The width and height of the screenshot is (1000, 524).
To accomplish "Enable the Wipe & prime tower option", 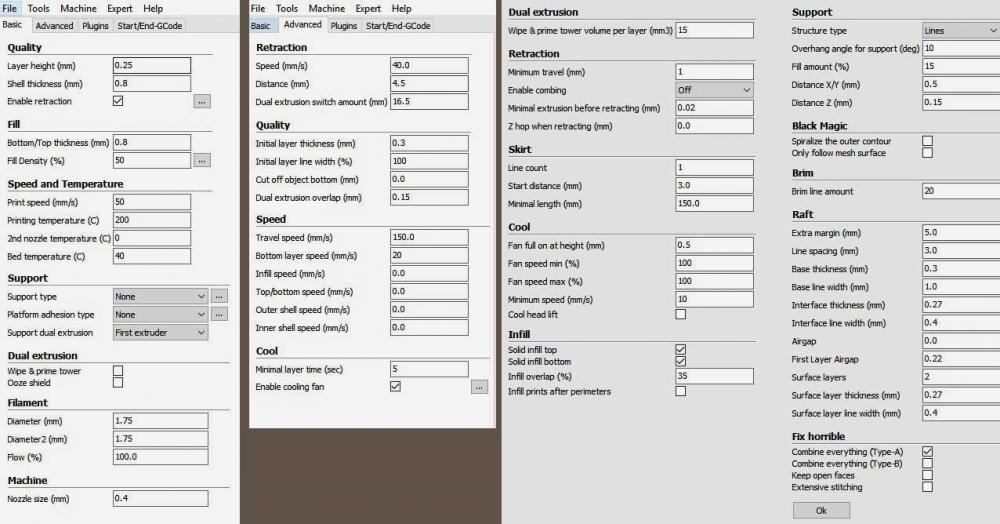I will pyautogui.click(x=118, y=371).
